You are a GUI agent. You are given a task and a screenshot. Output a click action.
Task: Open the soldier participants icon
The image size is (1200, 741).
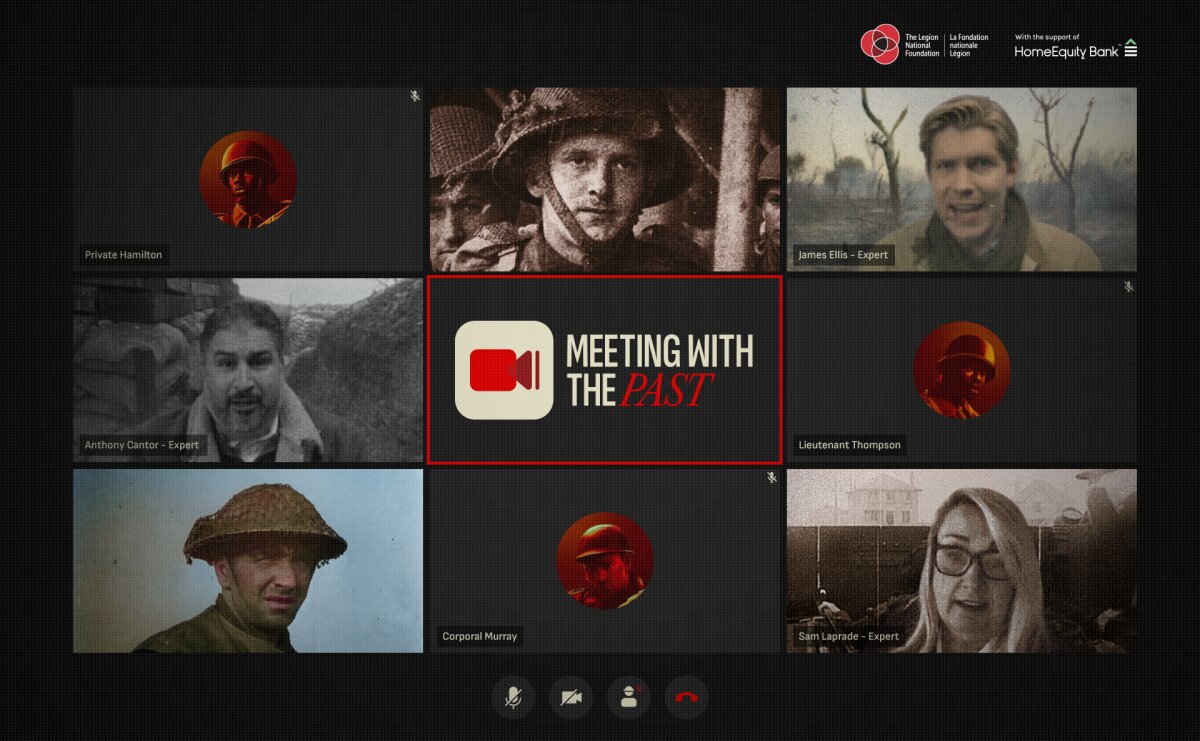[629, 697]
